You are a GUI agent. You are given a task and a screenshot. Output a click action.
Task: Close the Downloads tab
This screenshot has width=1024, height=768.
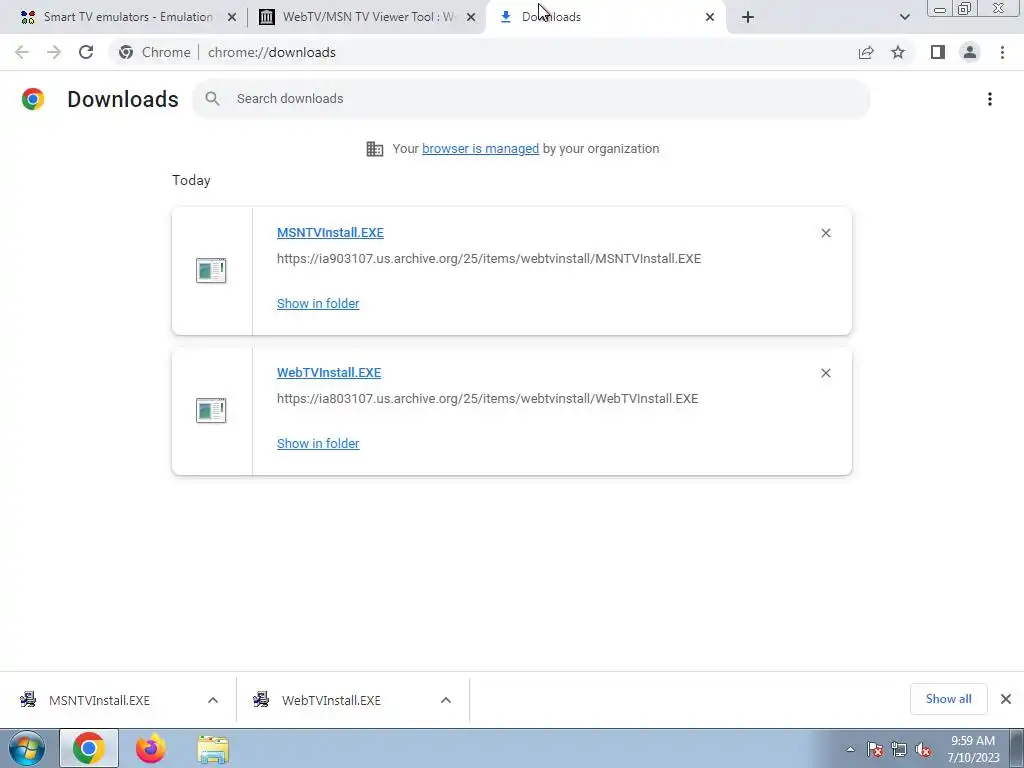[x=710, y=17]
